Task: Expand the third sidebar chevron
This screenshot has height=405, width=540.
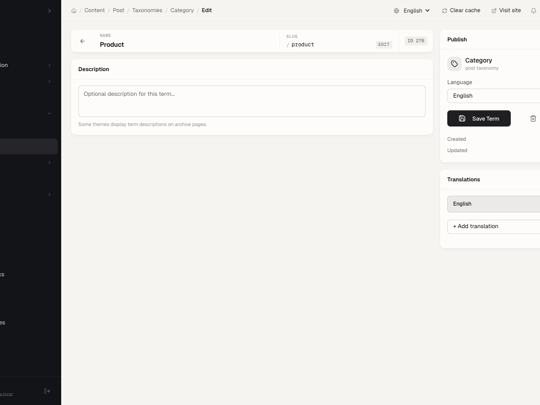Action: [x=49, y=81]
